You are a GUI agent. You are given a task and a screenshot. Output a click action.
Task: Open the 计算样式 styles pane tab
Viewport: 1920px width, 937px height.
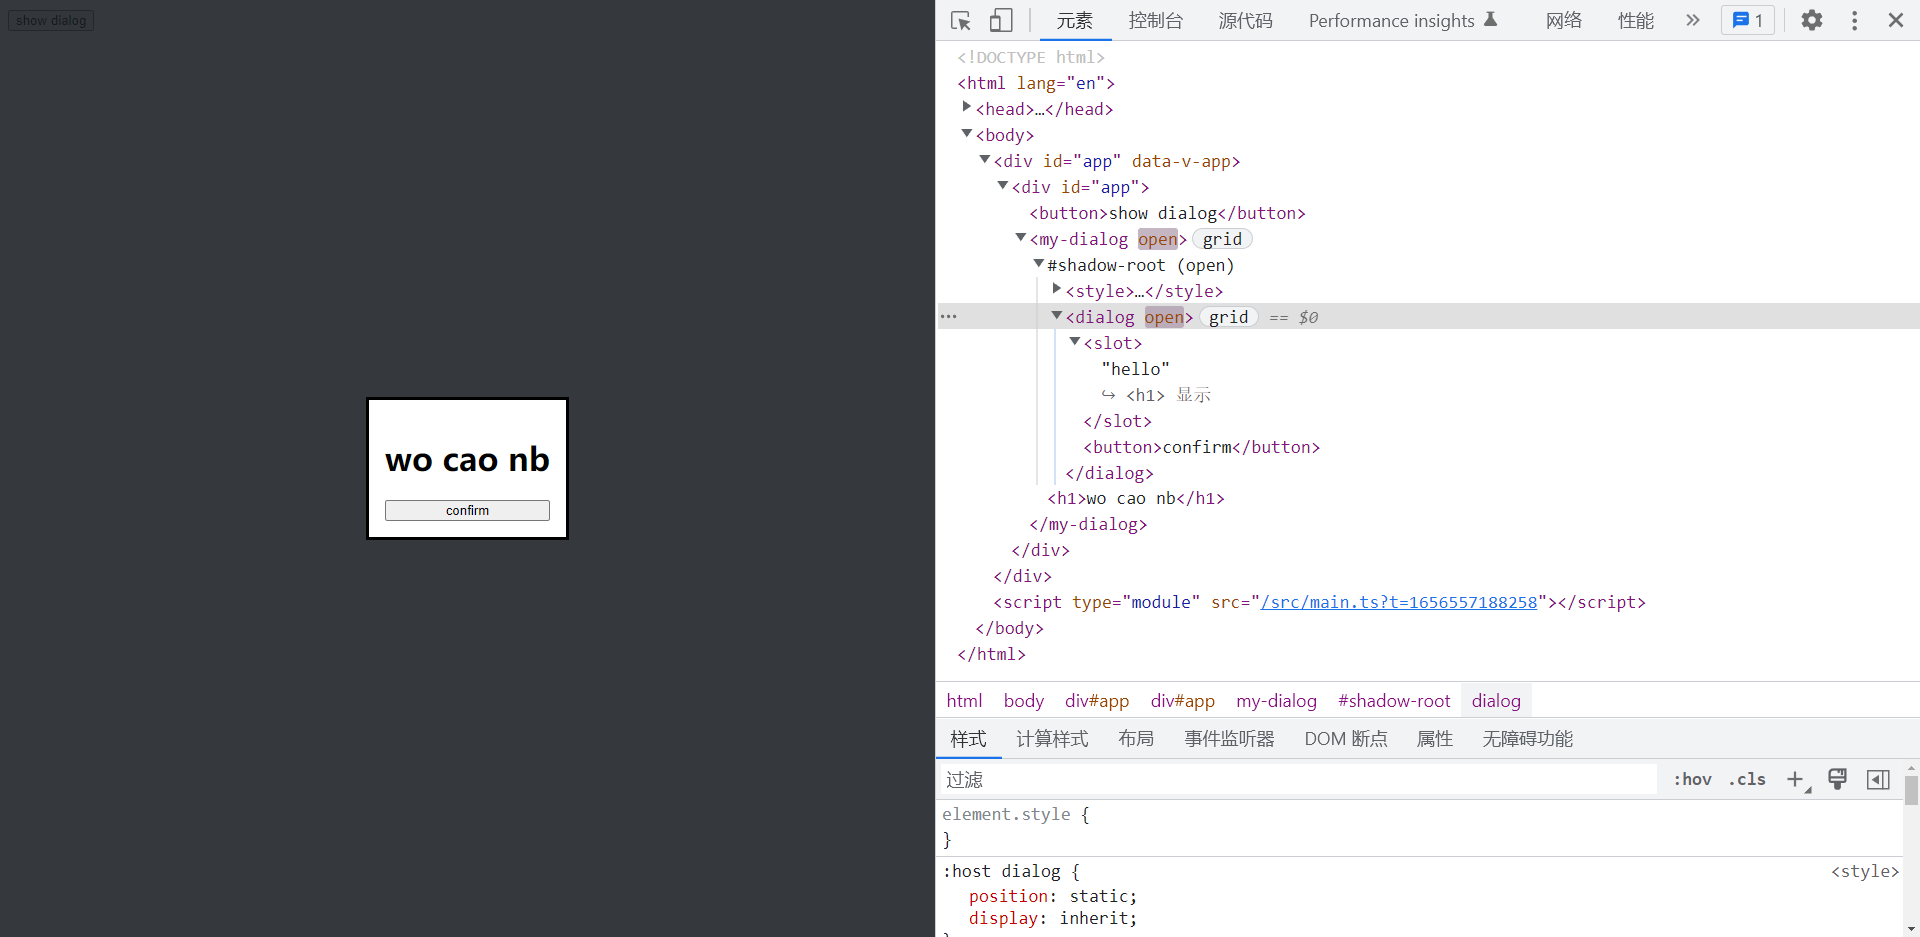(1052, 739)
